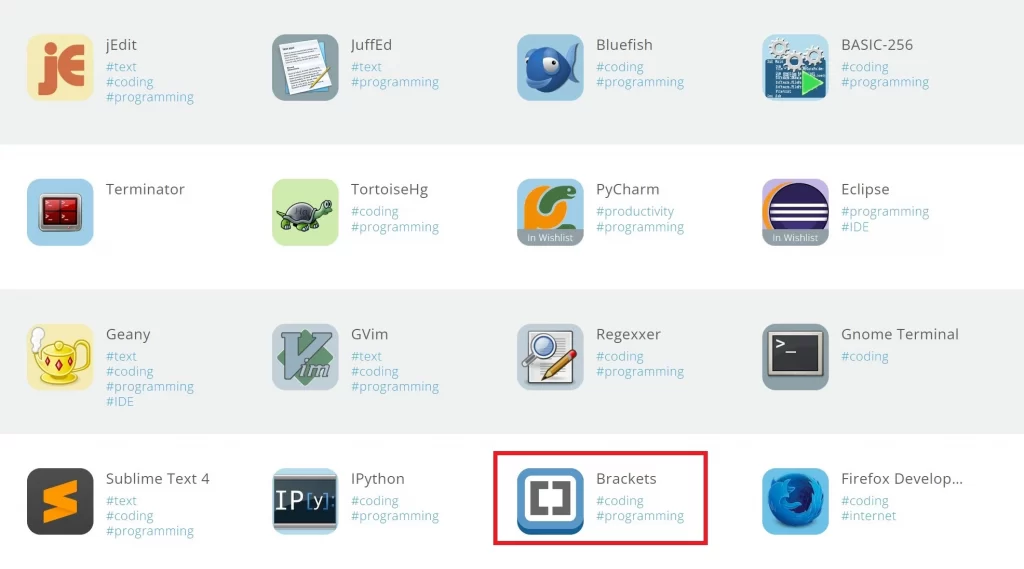
Task: Open the BASIC-256 app icon
Action: tap(795, 67)
